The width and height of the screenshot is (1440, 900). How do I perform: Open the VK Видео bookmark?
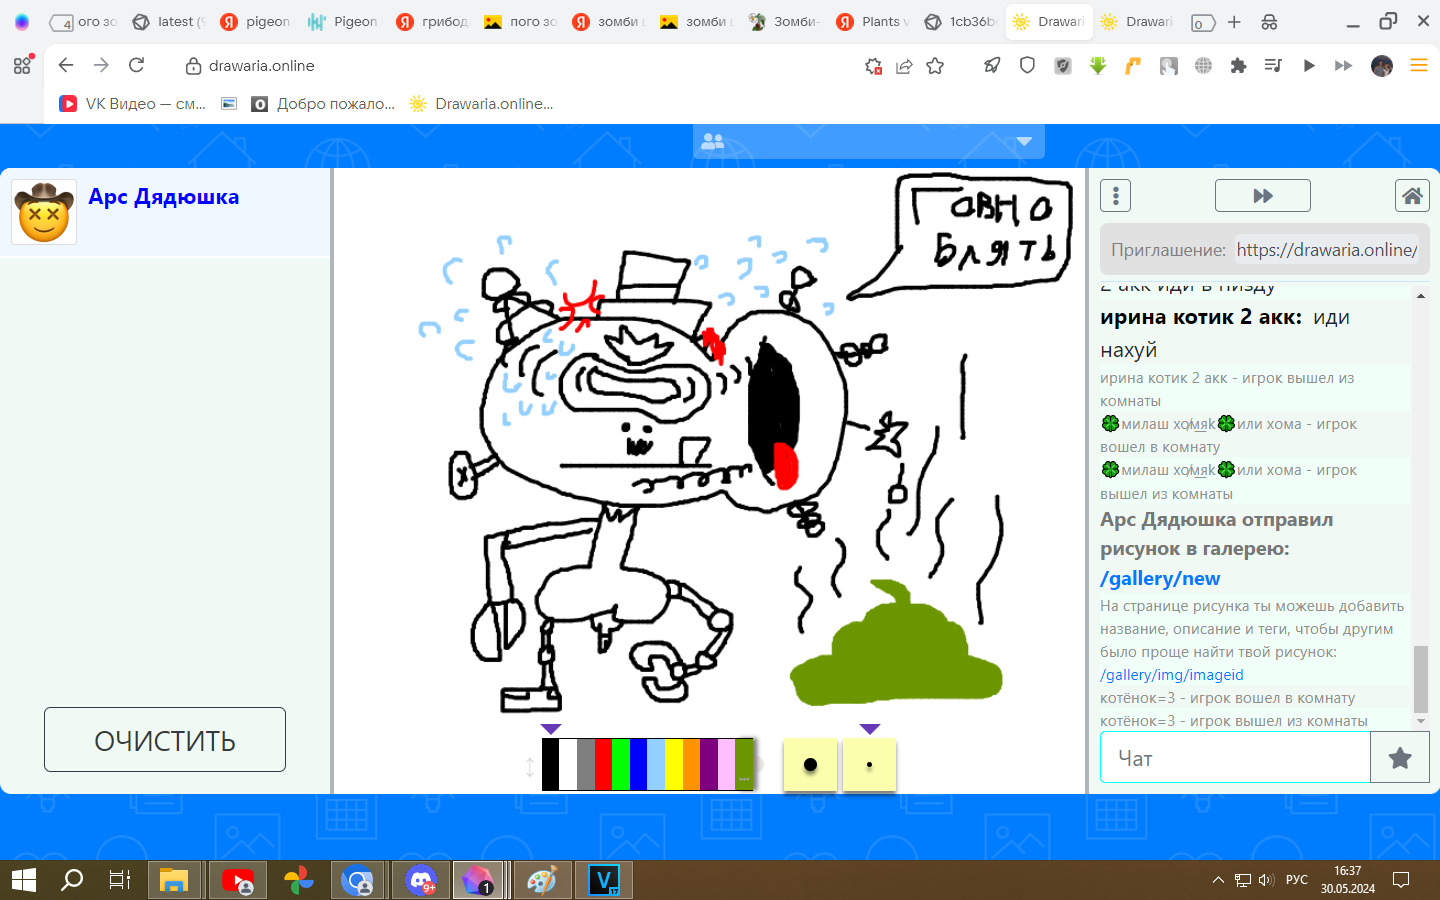tap(133, 103)
